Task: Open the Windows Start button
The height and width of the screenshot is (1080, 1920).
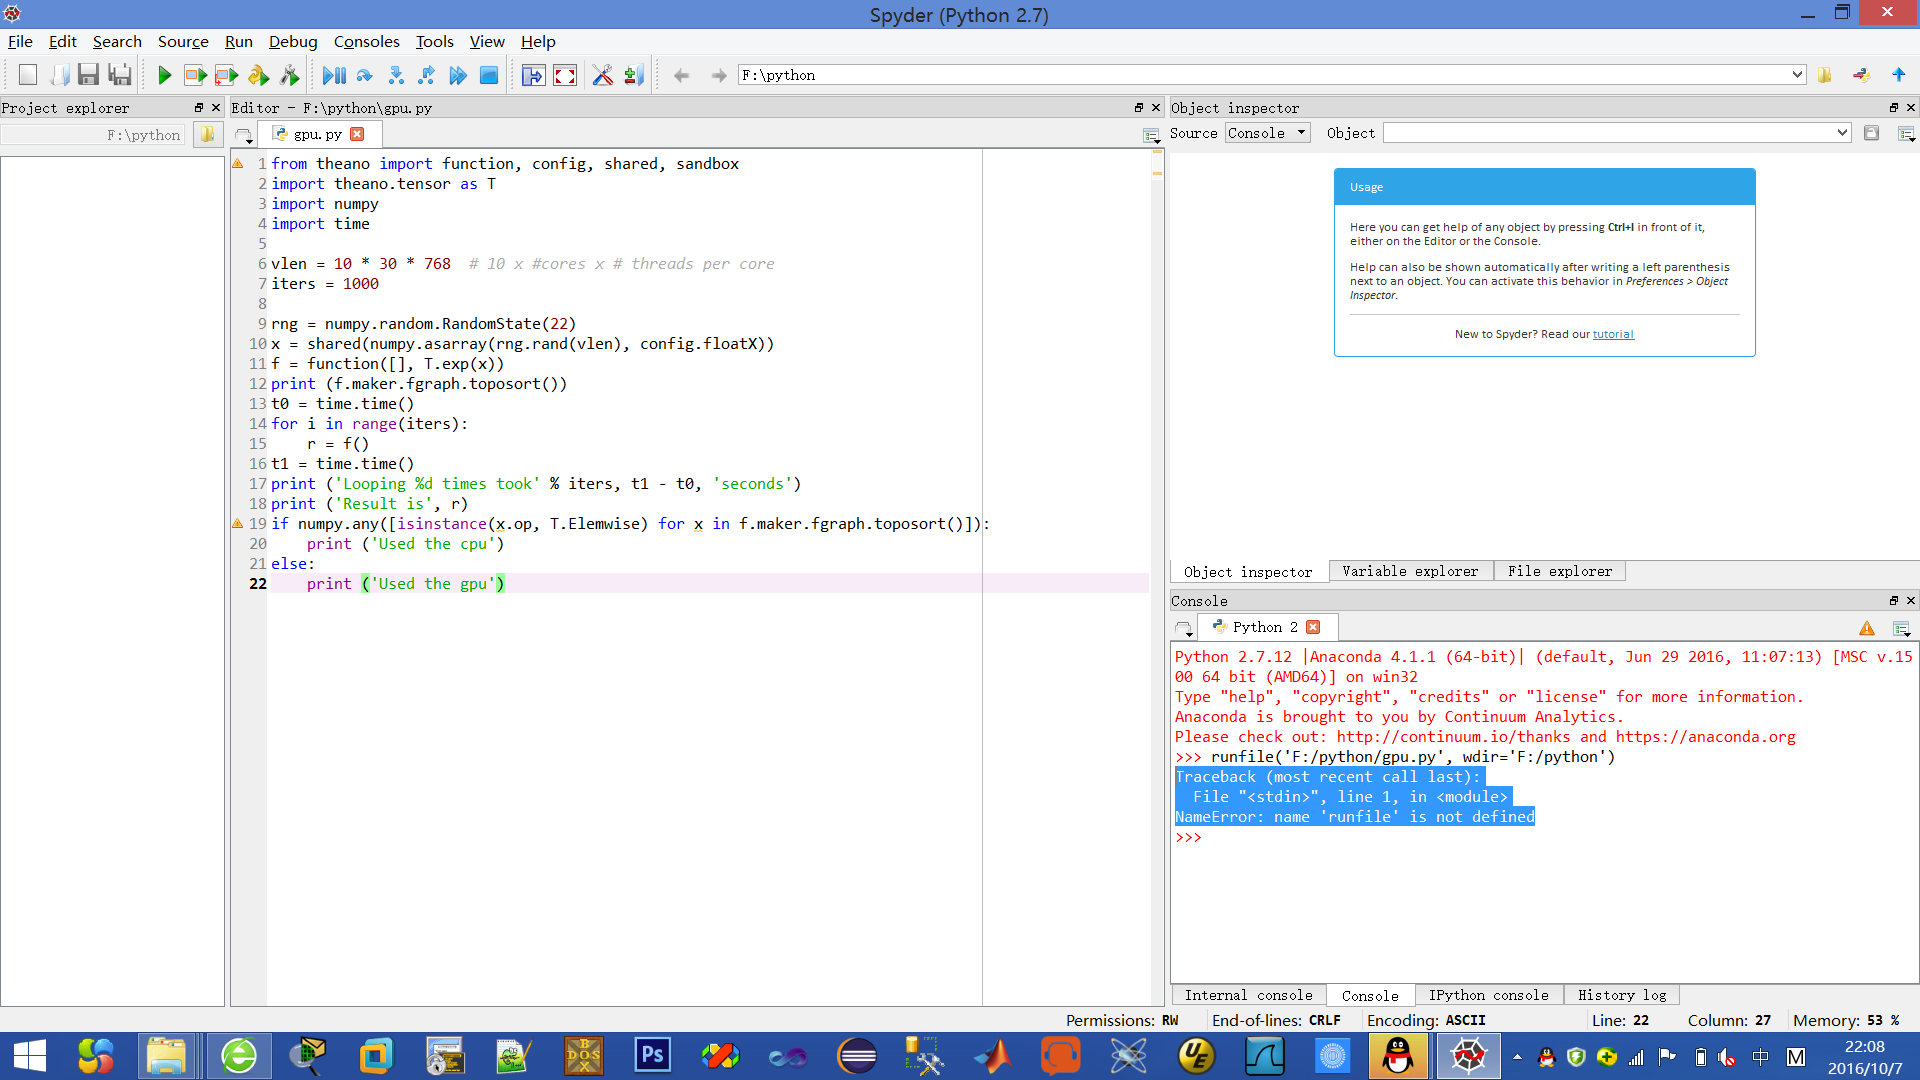Action: click(x=30, y=1056)
